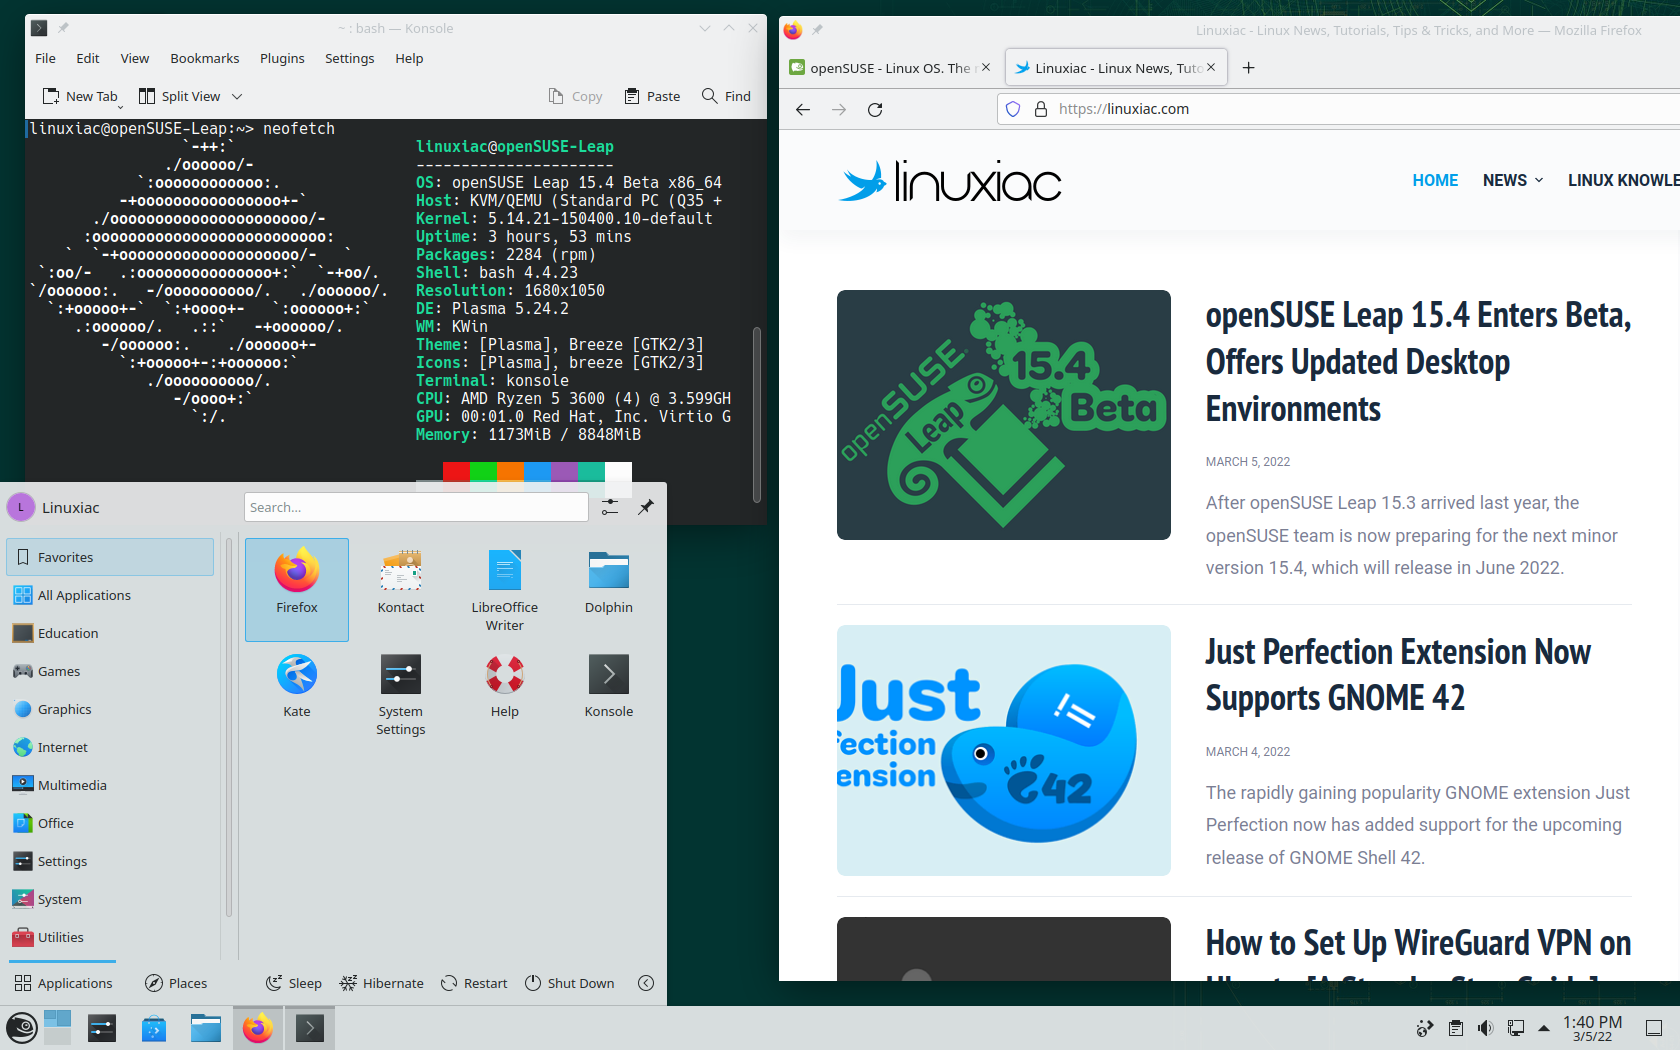Open the New Tab dropdown in Konsole
This screenshot has width=1680, height=1050.
click(x=120, y=105)
